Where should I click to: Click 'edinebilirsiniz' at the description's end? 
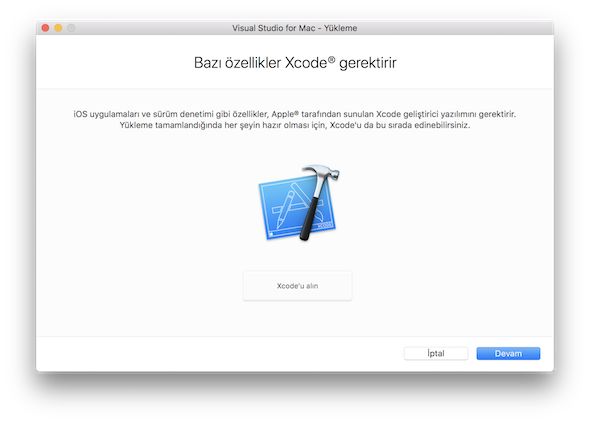pyautogui.click(x=442, y=125)
